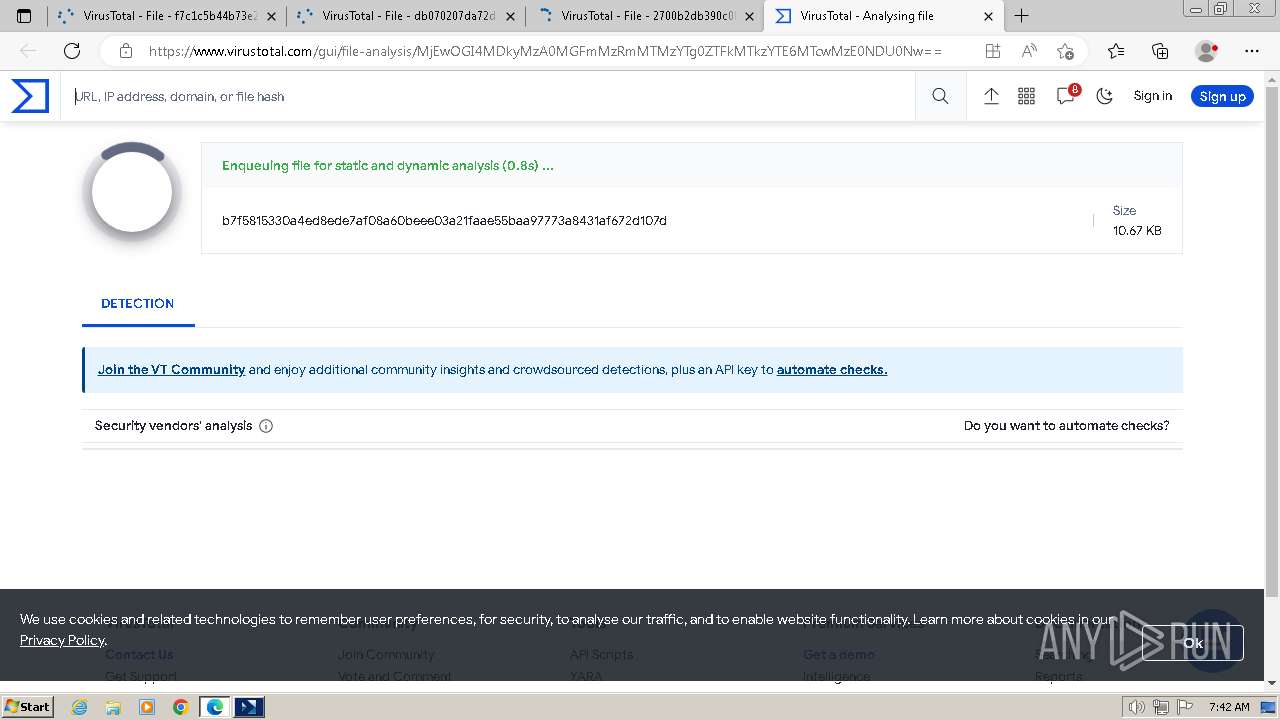Switch to VirusTotal File f7c1c5b44b73e2 tab
Image resolution: width=1280 pixels, height=720 pixels.
pos(166,16)
